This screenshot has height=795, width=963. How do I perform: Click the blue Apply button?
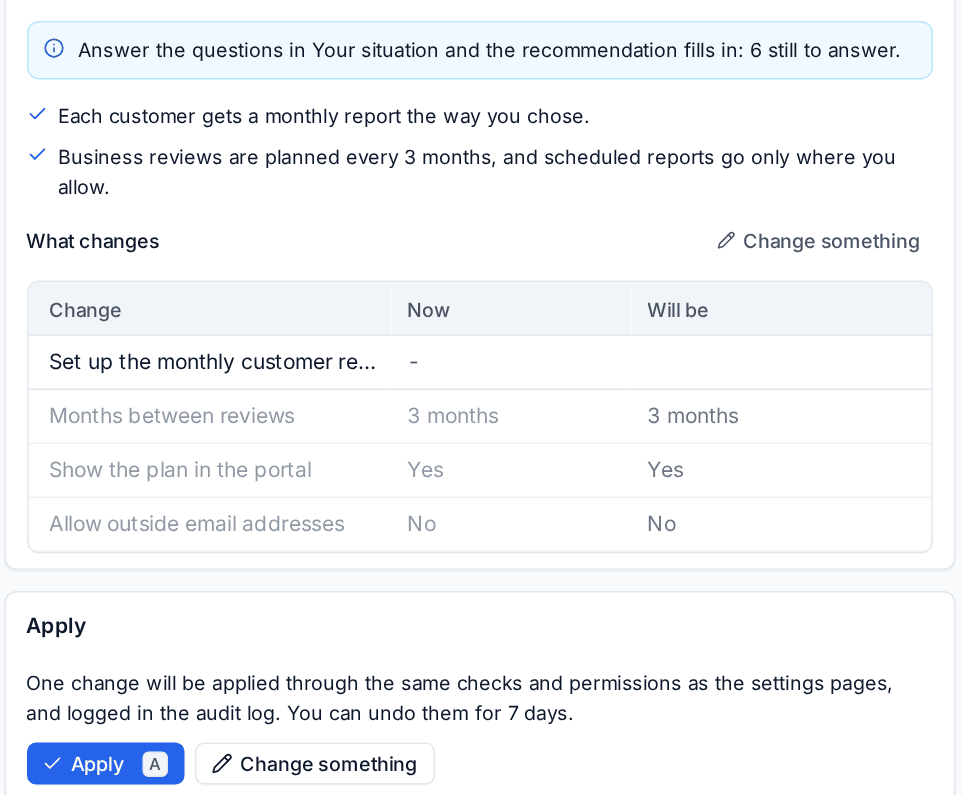[106, 764]
